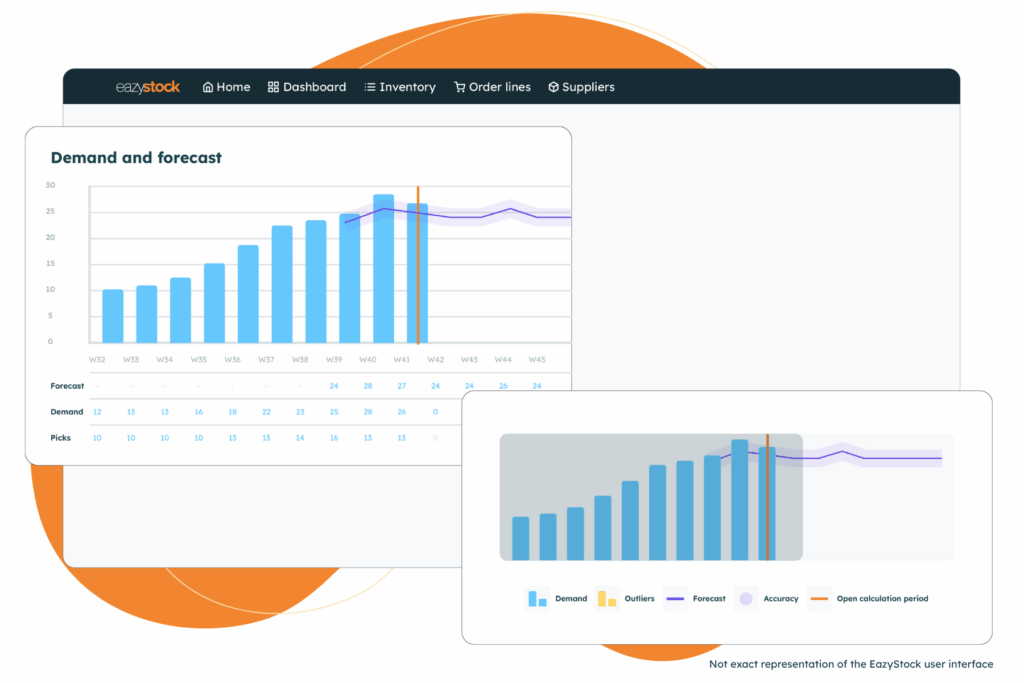Toggle the Accuracy legend circle
This screenshot has height=683, width=1024.
[746, 599]
